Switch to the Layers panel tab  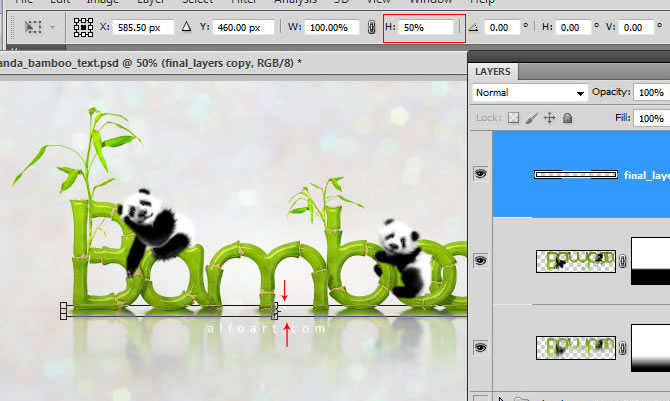pos(492,72)
